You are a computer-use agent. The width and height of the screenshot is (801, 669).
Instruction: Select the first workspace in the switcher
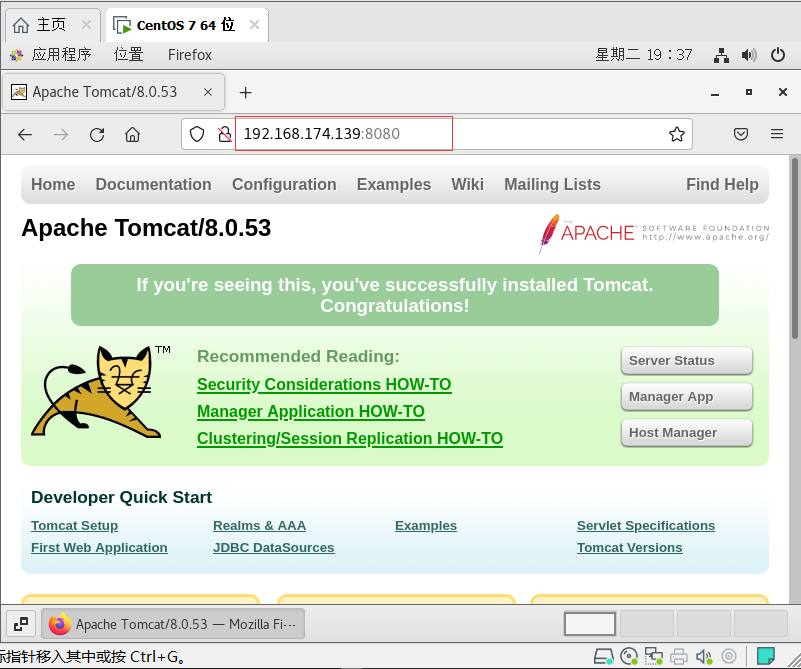coord(590,624)
